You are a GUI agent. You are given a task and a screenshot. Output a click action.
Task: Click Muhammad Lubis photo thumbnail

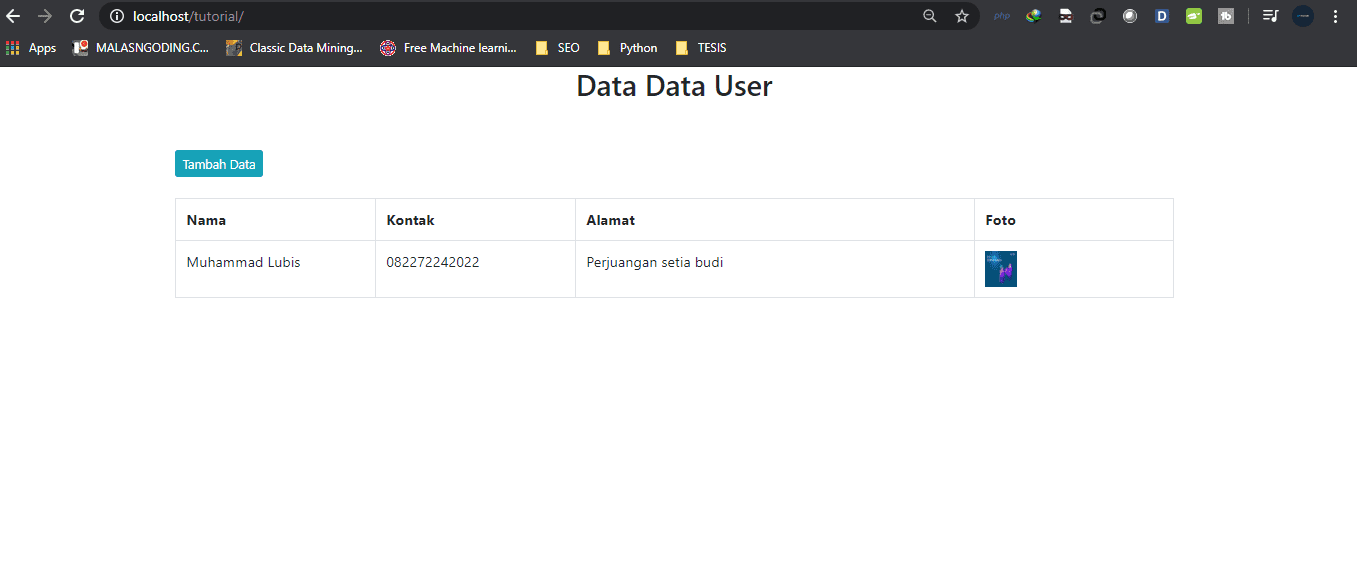[x=1001, y=269]
